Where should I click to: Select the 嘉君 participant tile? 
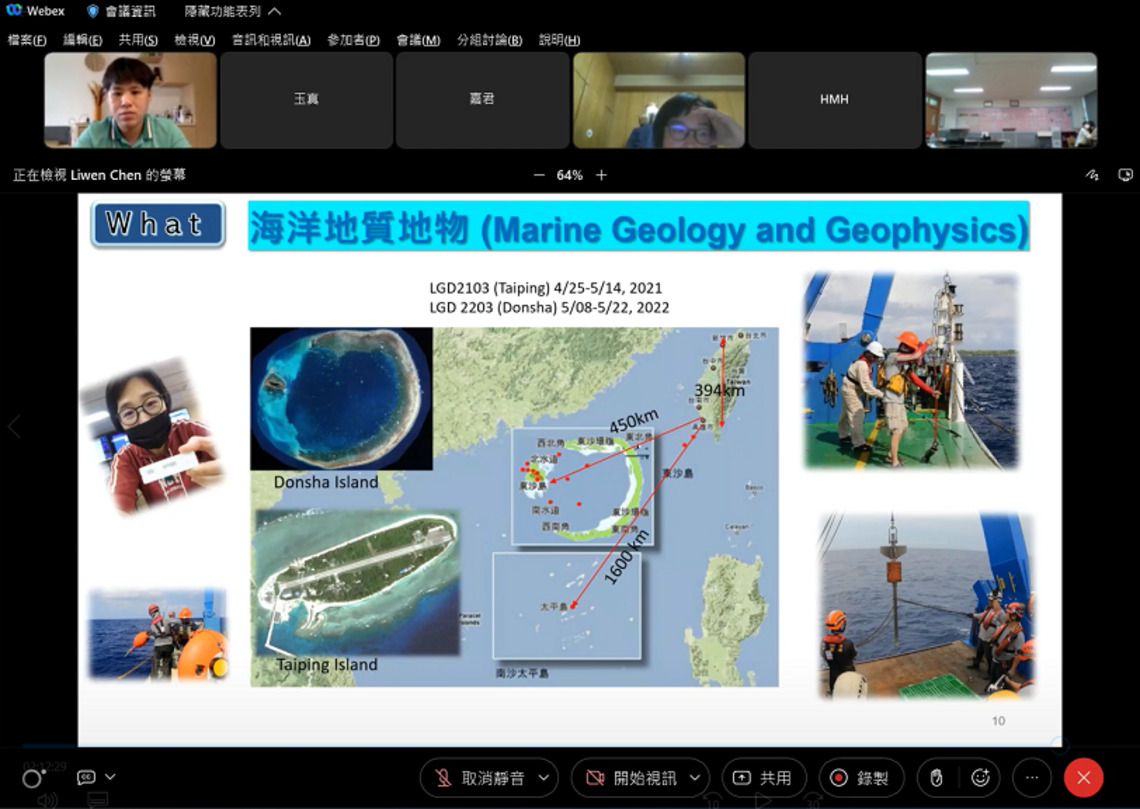click(x=483, y=100)
